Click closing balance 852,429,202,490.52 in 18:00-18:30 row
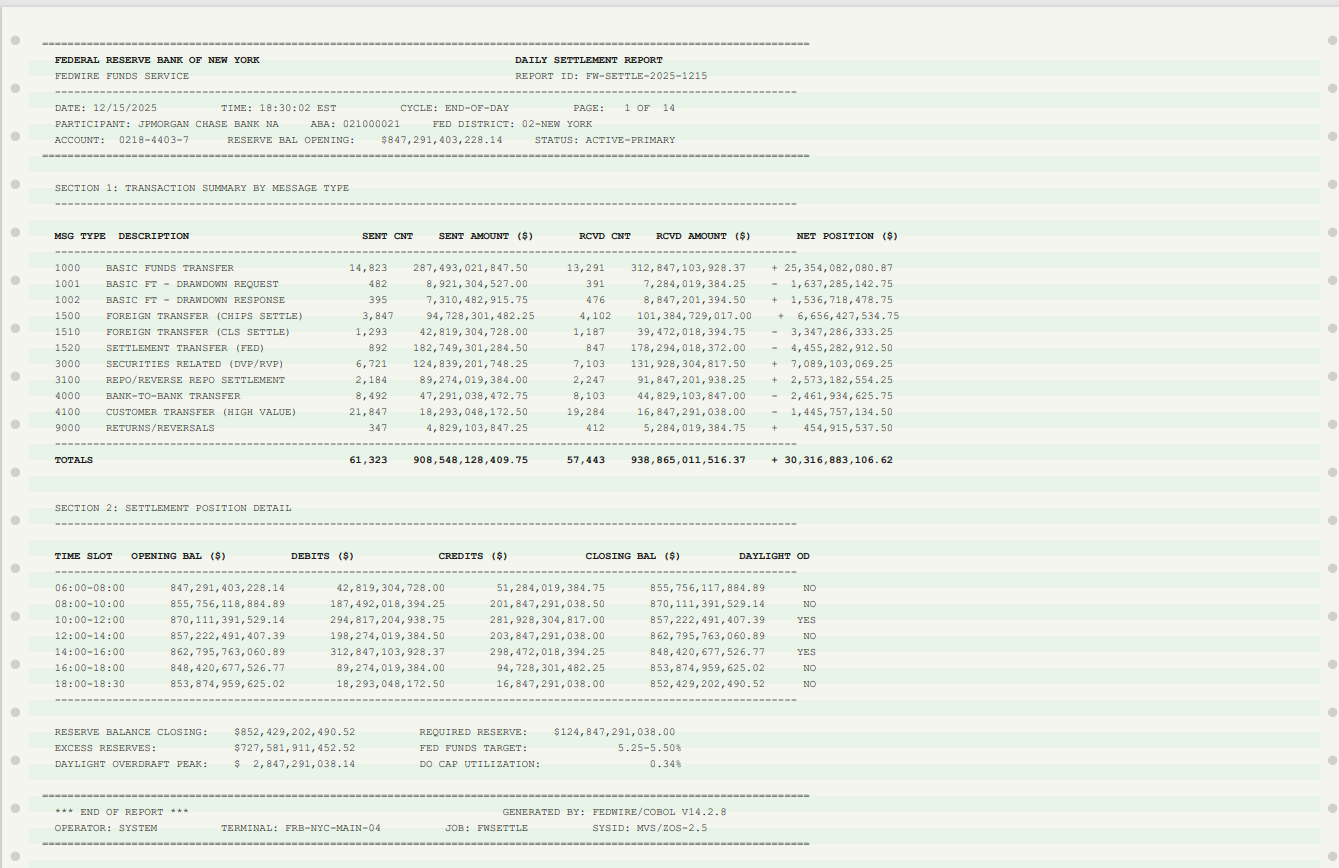 click(707, 684)
